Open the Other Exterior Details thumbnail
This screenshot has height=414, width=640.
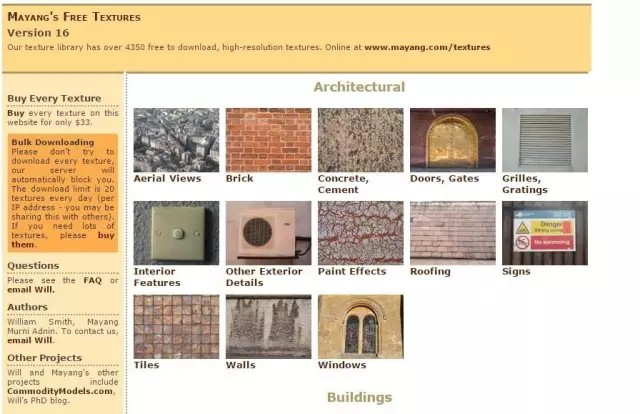[269, 233]
